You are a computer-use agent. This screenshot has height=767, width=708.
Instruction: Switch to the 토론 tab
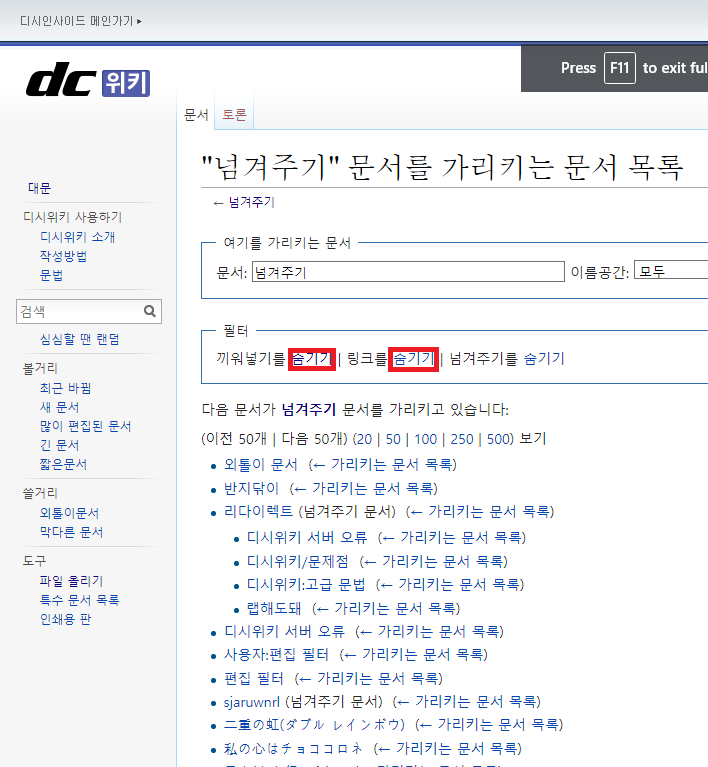[235, 115]
